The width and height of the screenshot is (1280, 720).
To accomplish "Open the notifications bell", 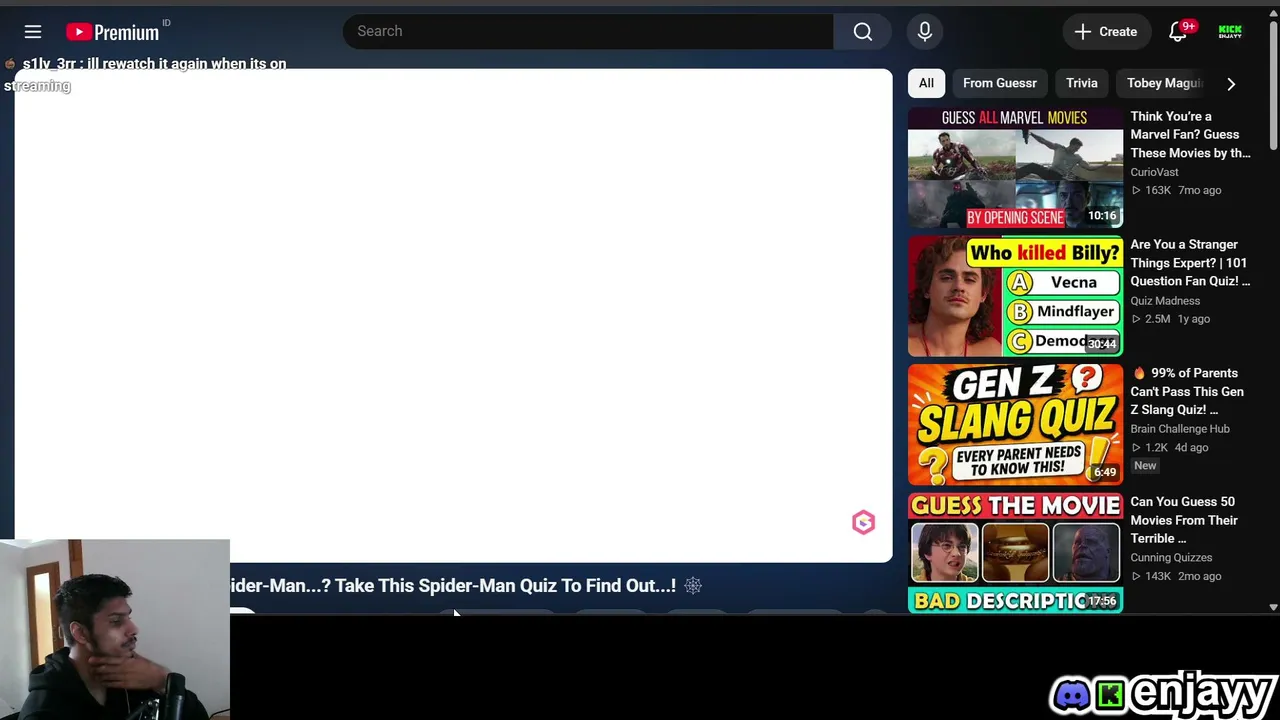I will tap(1178, 32).
